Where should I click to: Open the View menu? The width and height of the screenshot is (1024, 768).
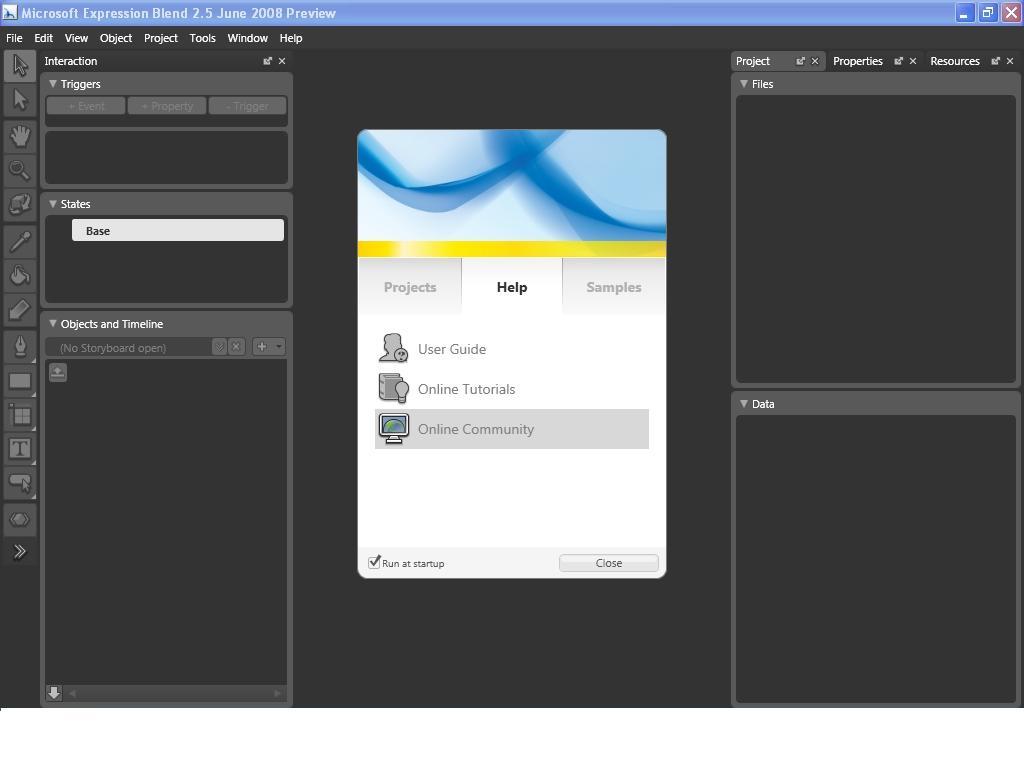tap(76, 38)
